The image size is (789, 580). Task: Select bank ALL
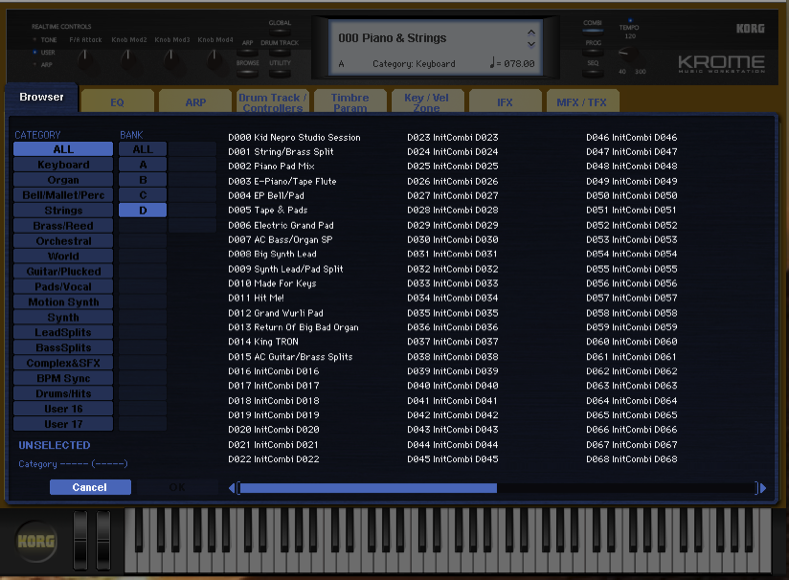coord(143,149)
